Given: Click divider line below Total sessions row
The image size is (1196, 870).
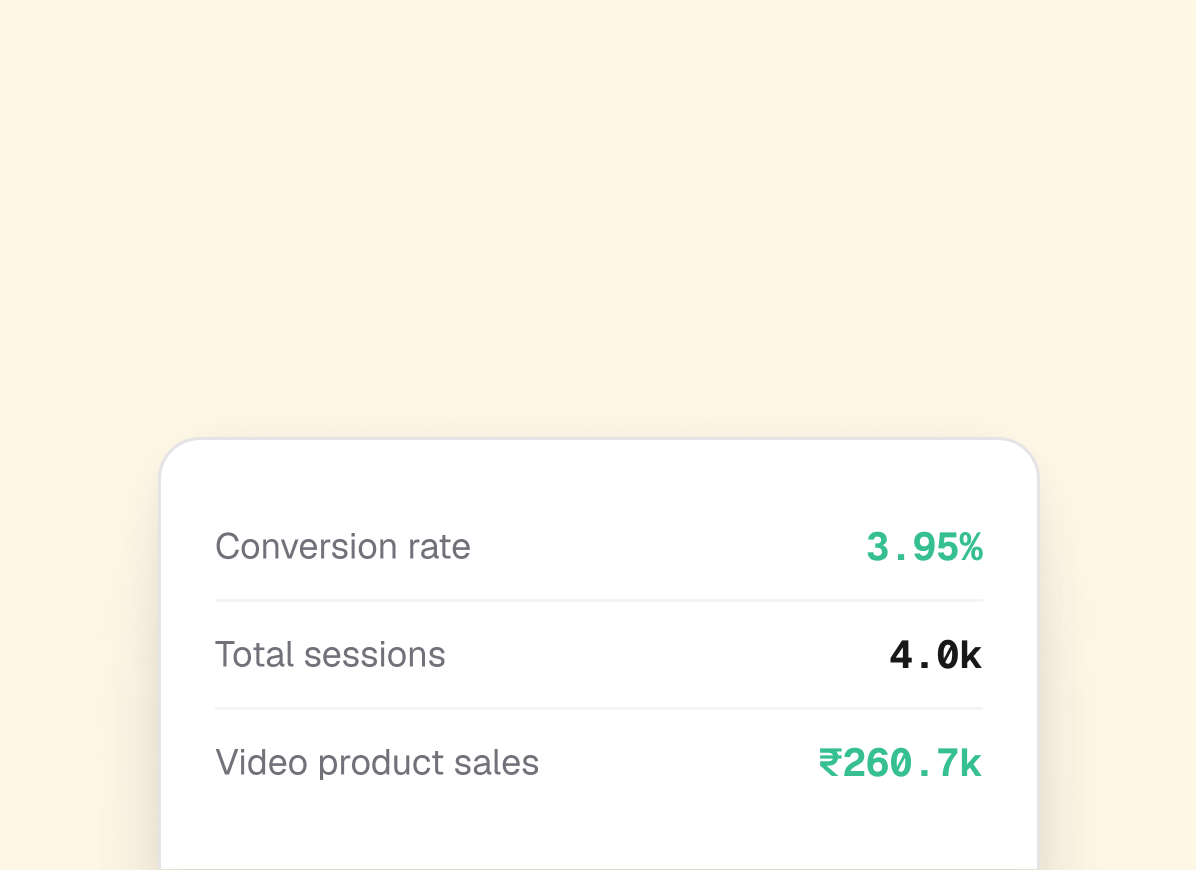Looking at the screenshot, I should [x=599, y=708].
